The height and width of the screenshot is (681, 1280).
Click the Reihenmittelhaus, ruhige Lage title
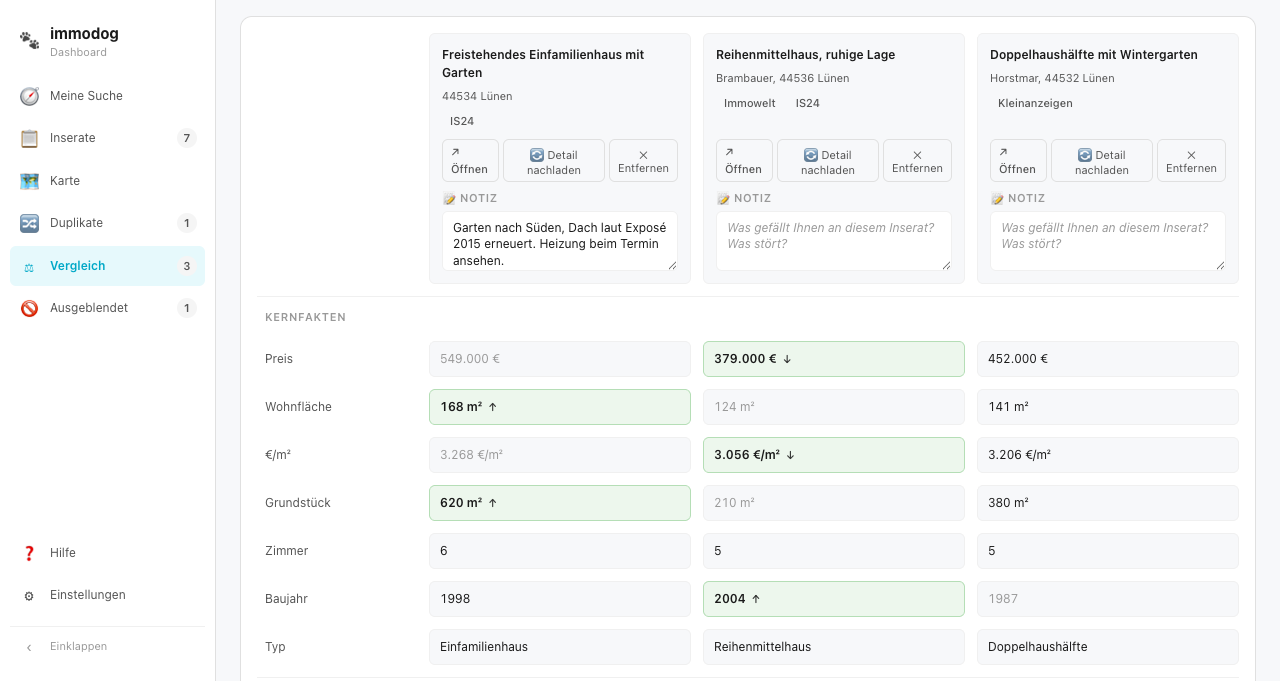coord(806,55)
